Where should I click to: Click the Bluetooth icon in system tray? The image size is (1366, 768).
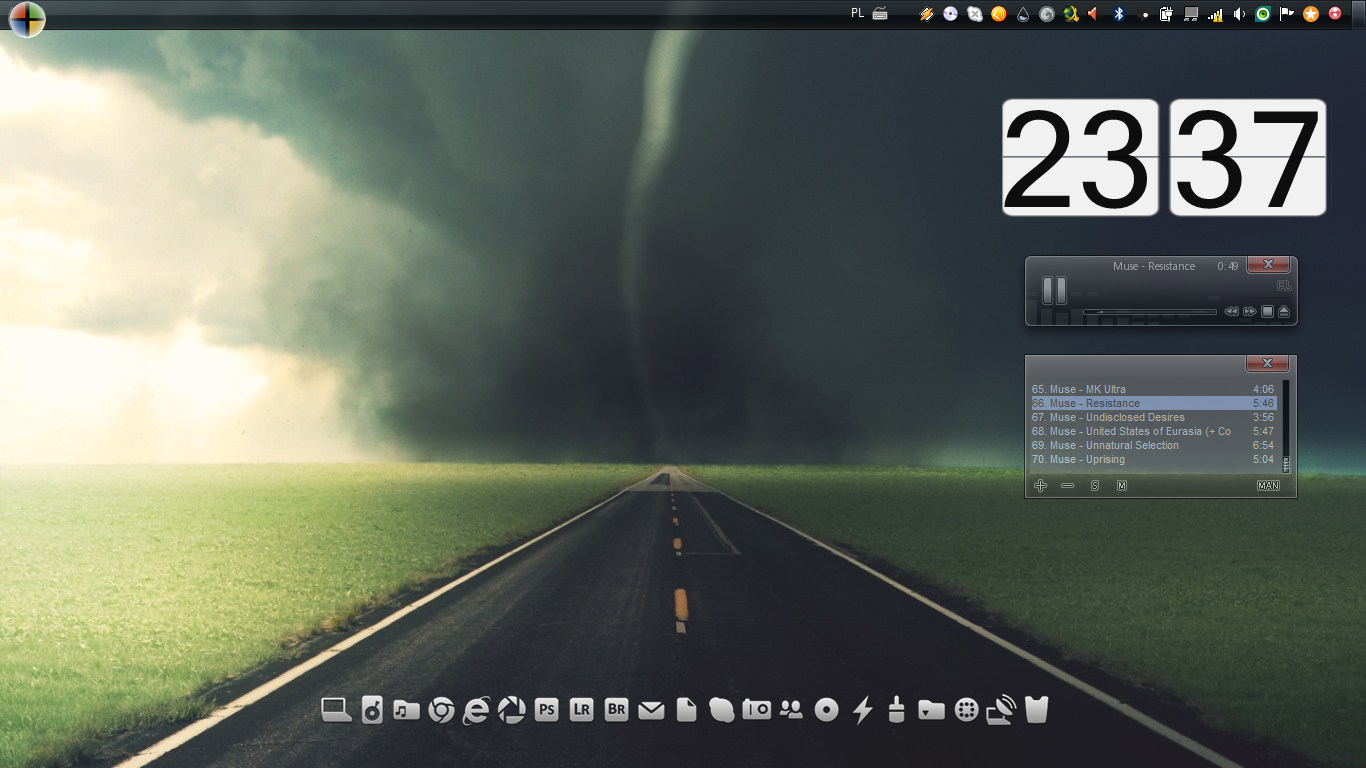tap(1120, 14)
